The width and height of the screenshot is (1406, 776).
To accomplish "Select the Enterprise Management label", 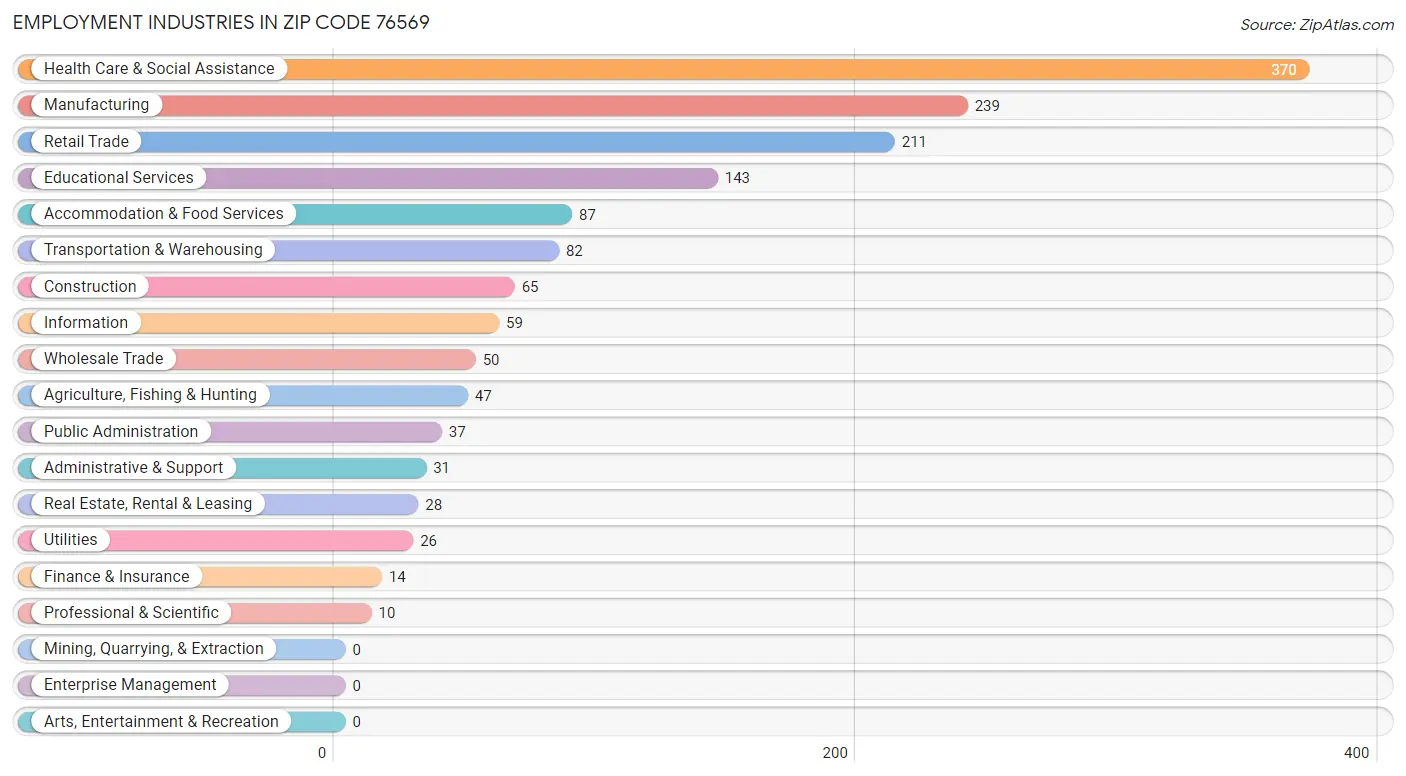I will 130,685.
